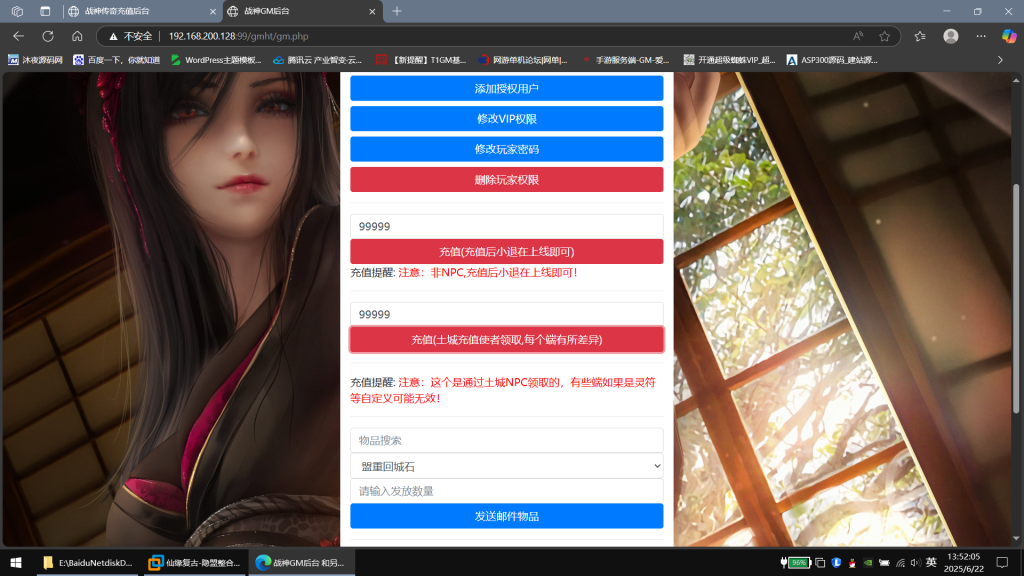Open the WordPress主题模板 bookmark

point(215,60)
